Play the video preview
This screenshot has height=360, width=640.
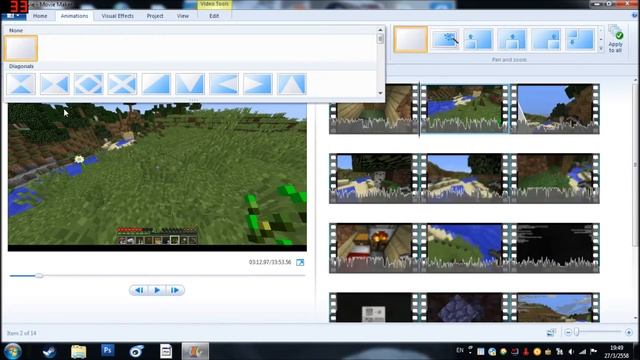coord(157,290)
